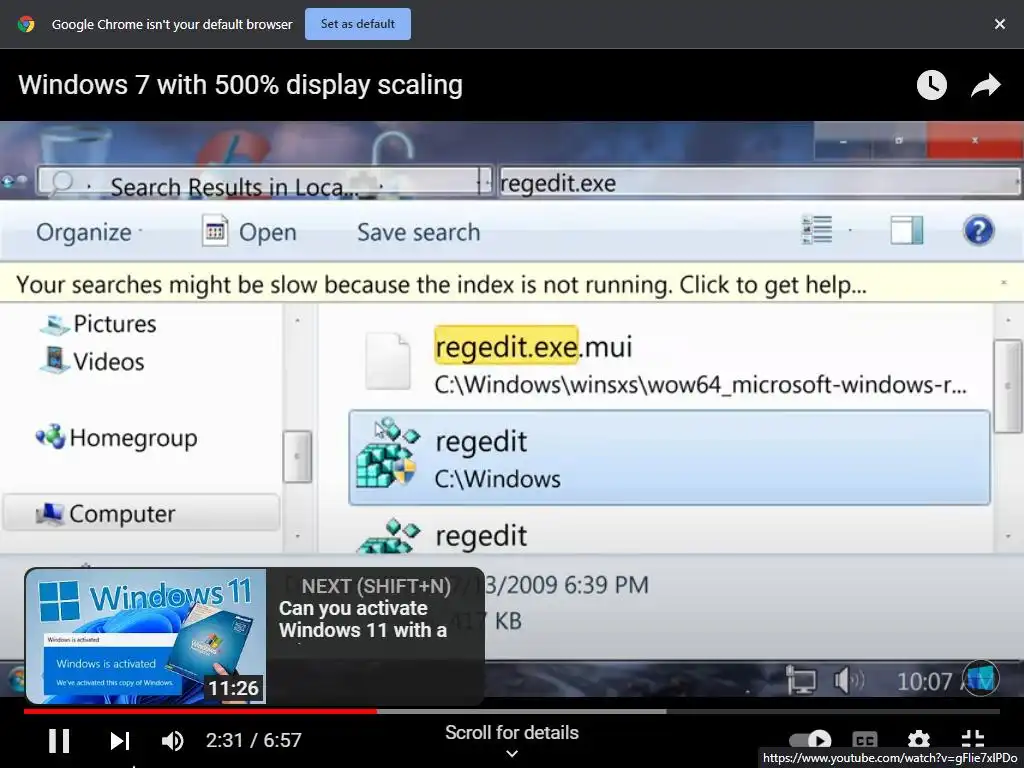Viewport: 1024px width, 768px height.
Task: Click the blank regedit.exe.mui file icon
Action: click(x=388, y=361)
